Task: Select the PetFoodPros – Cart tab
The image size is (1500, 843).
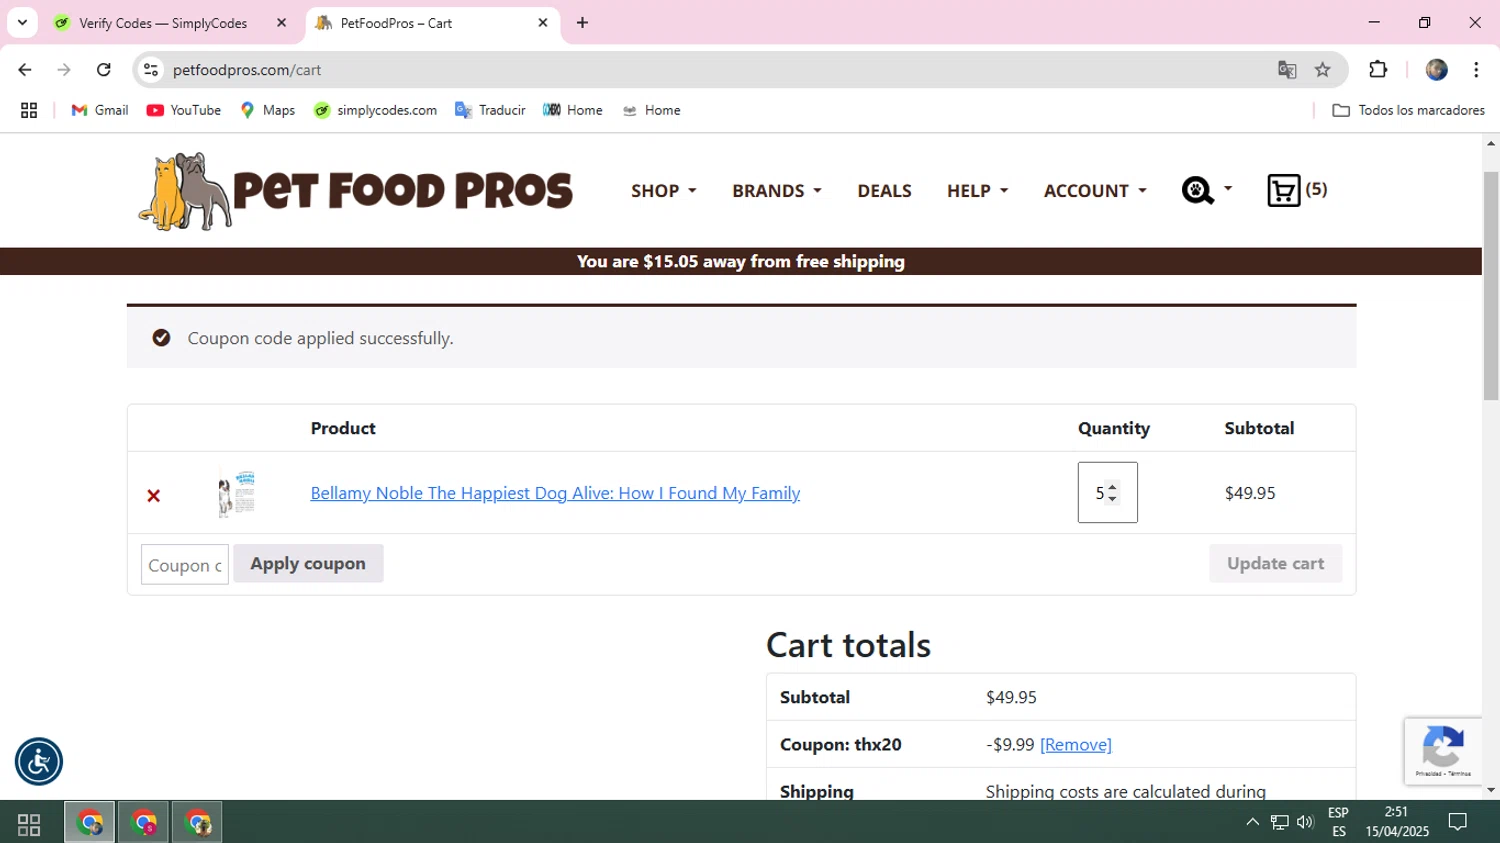Action: (x=432, y=23)
